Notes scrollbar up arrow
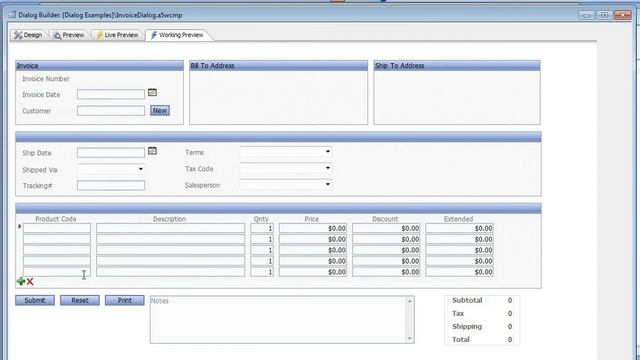This screenshot has height=360, width=640. pyautogui.click(x=410, y=301)
